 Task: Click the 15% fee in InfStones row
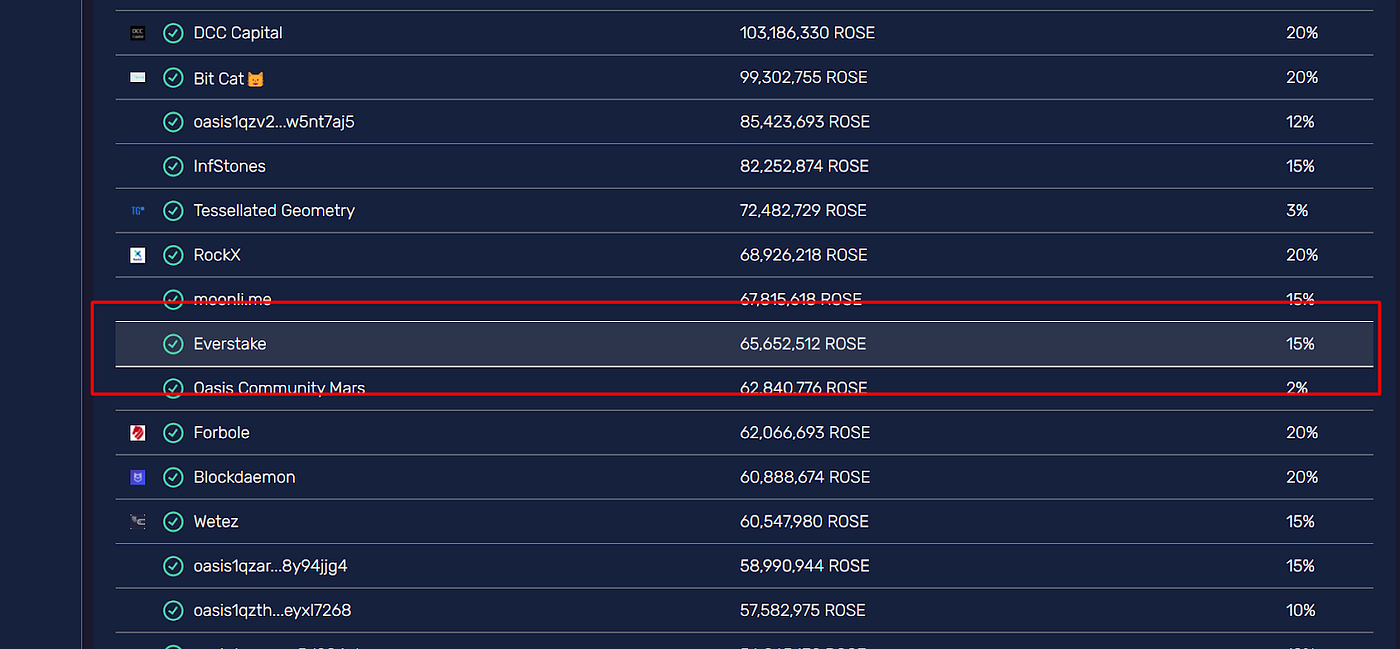click(x=1300, y=166)
